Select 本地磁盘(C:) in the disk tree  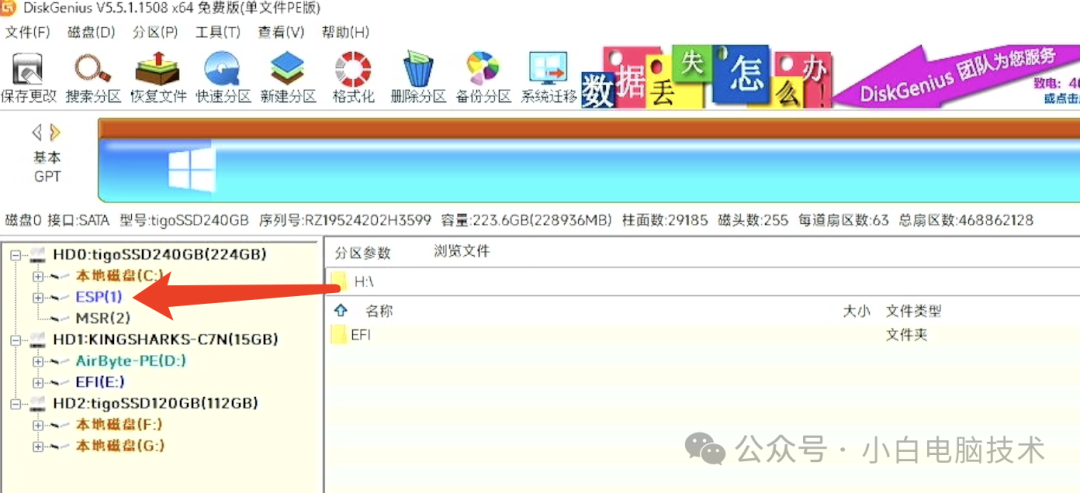coord(120,276)
